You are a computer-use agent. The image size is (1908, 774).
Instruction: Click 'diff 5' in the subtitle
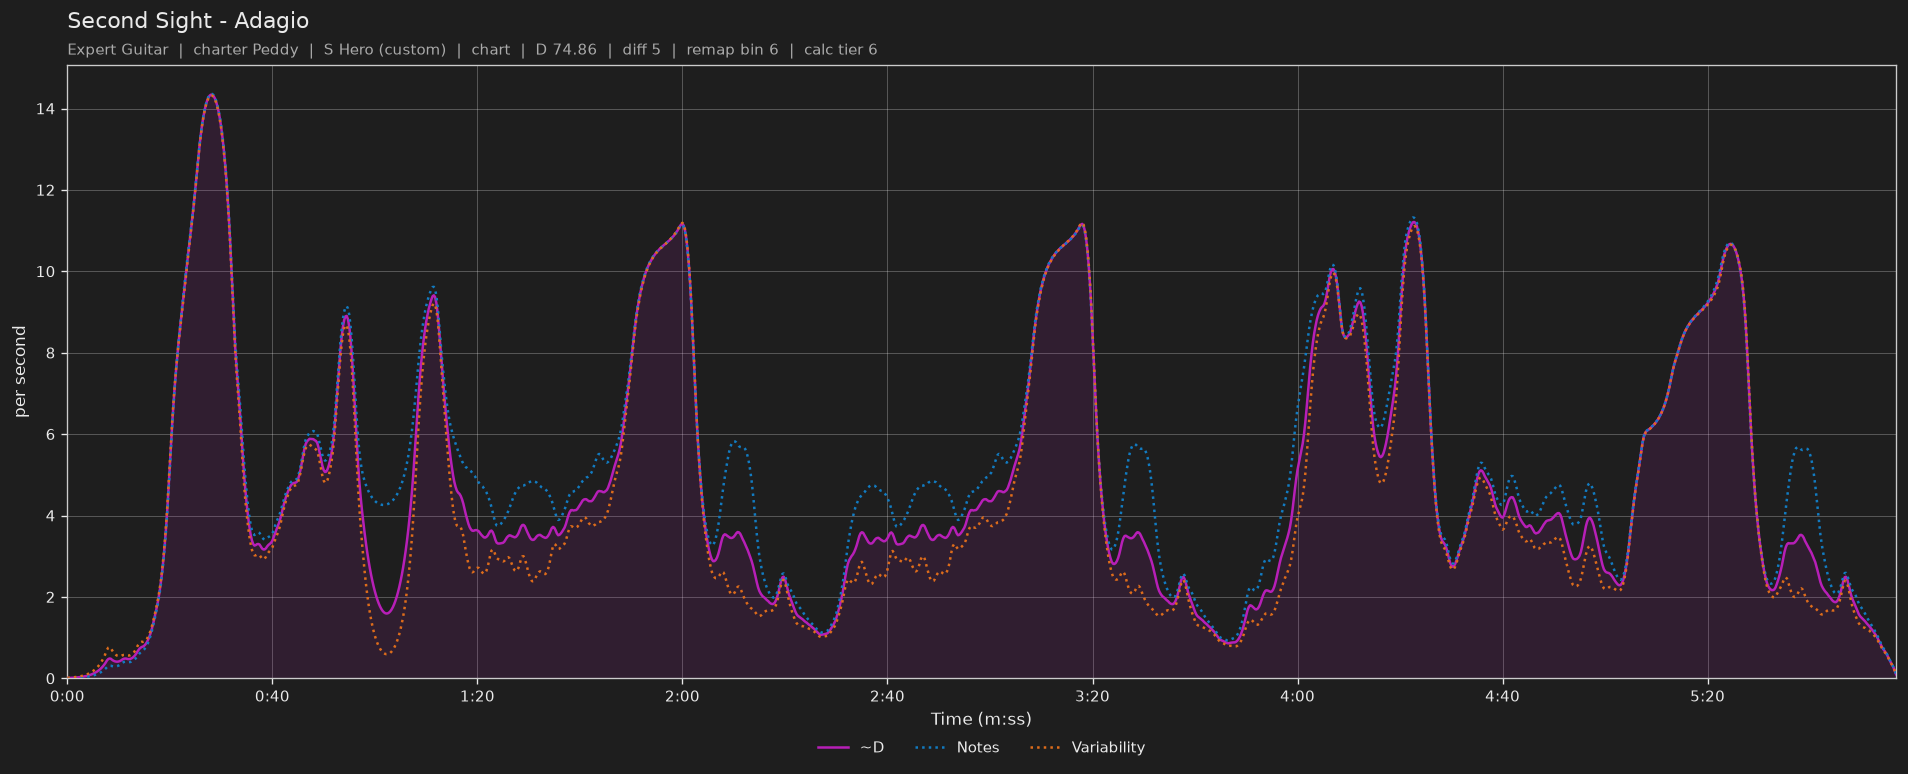pos(642,49)
